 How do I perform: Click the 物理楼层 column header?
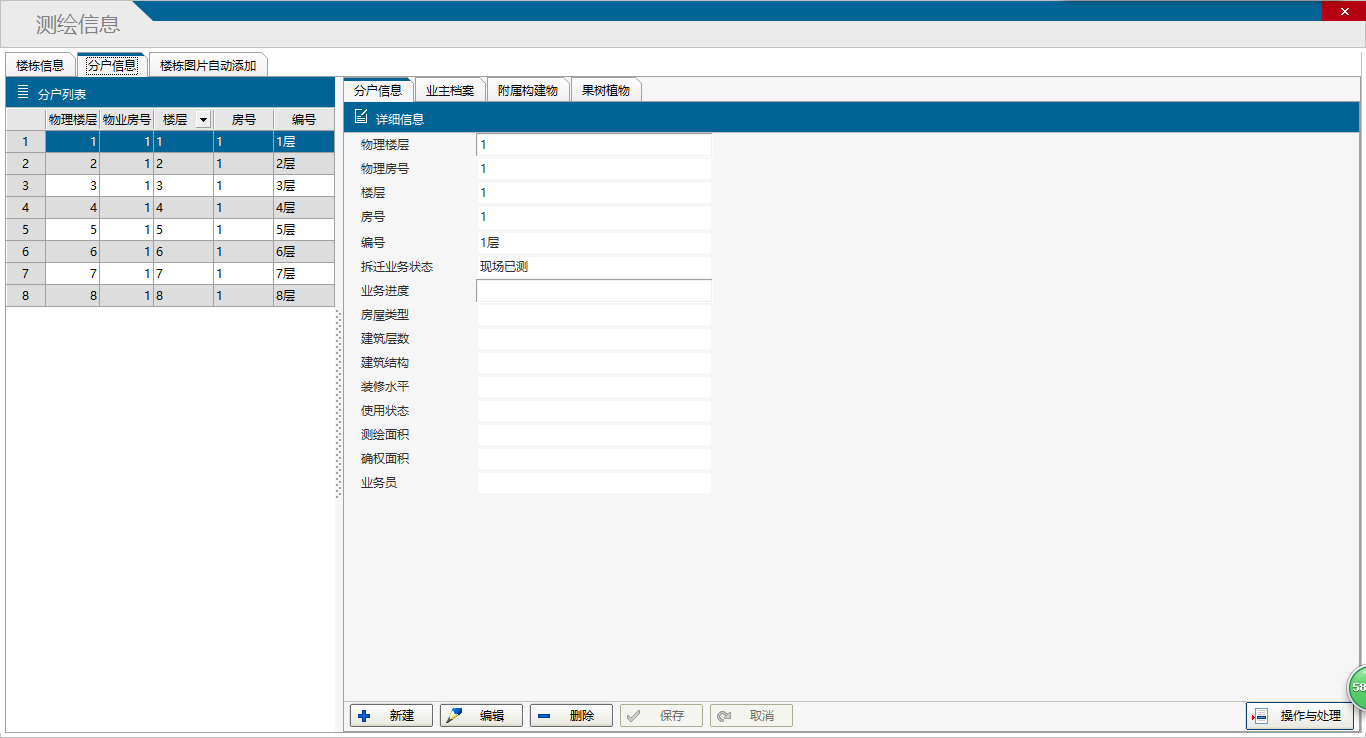point(72,120)
